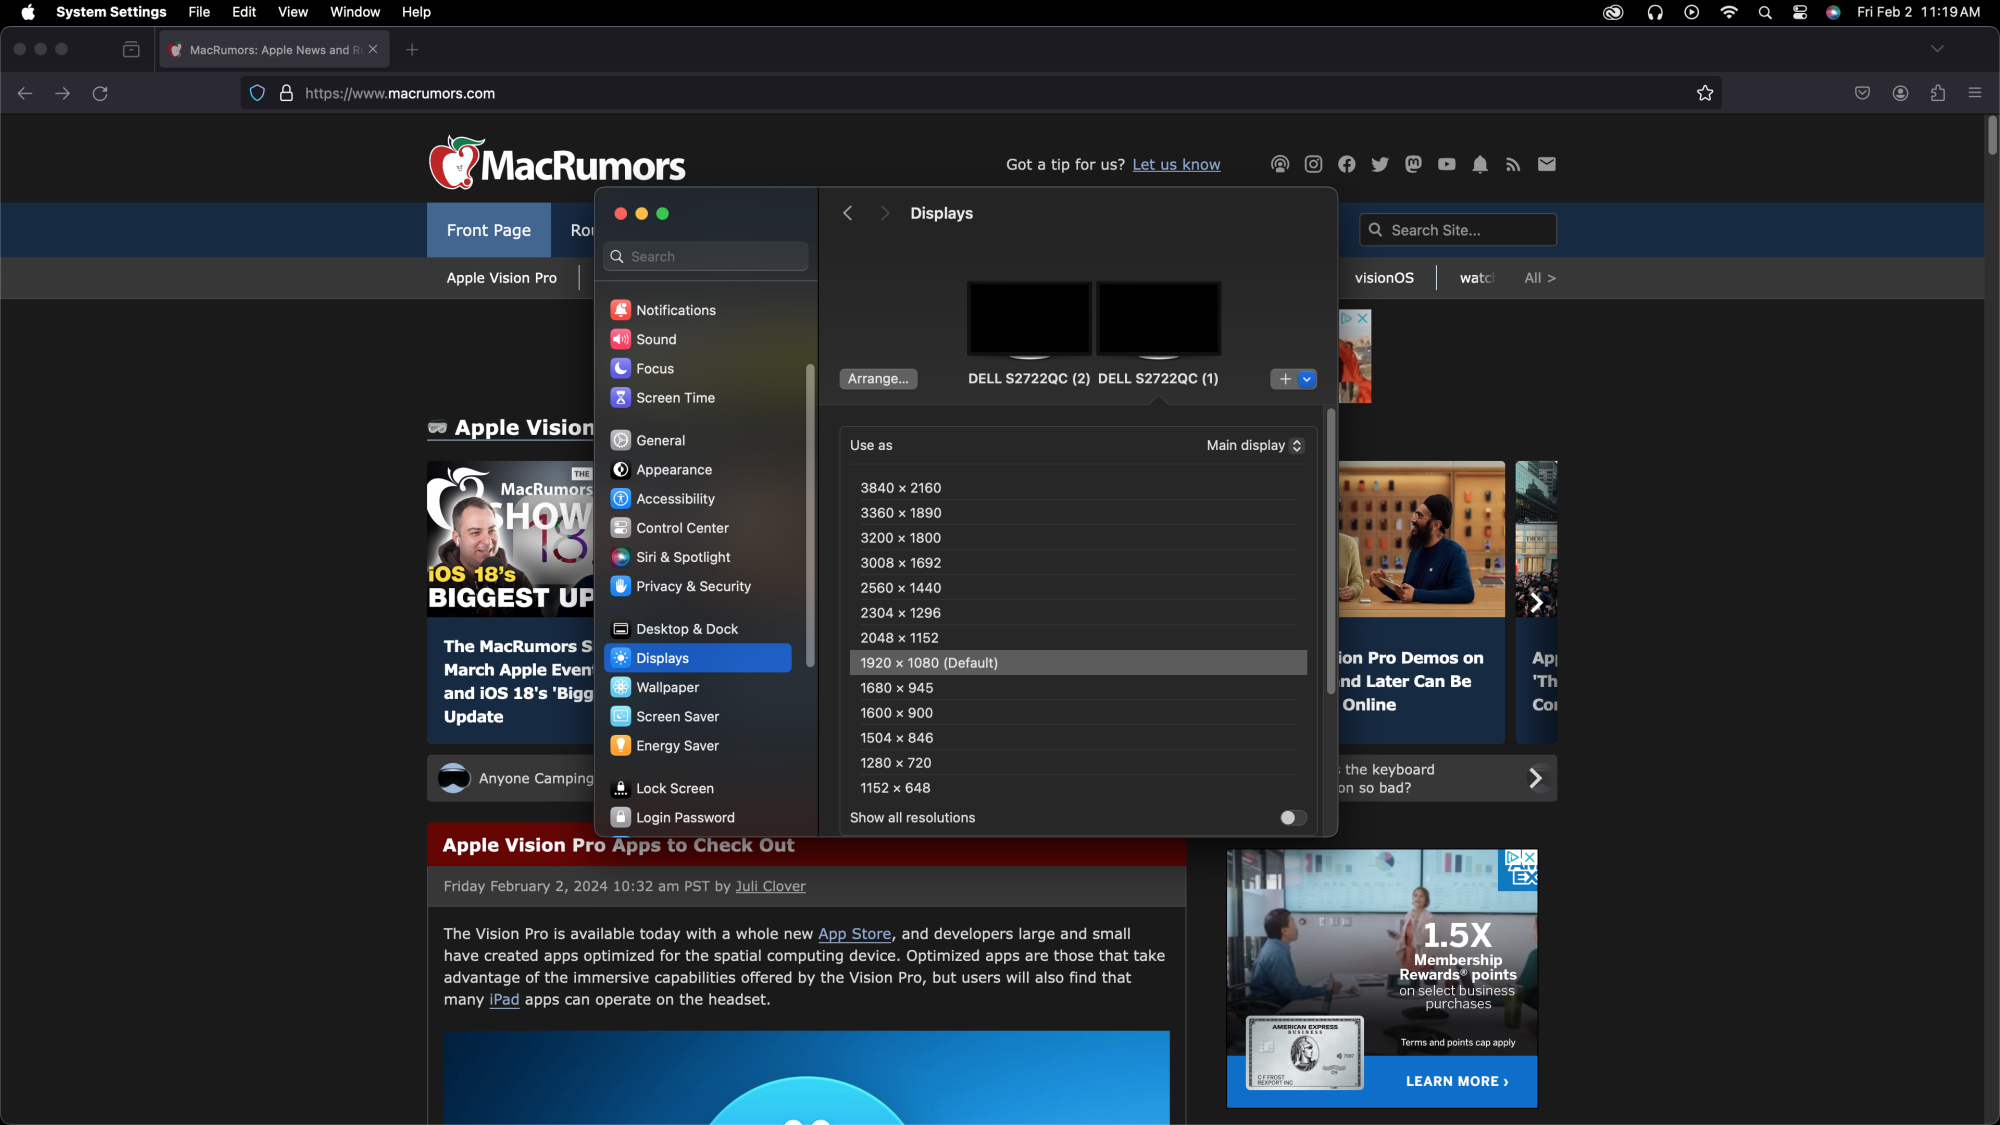Screen dimensions: 2000x1125
Task: Bookmark page with star icon
Action: pyautogui.click(x=1705, y=93)
